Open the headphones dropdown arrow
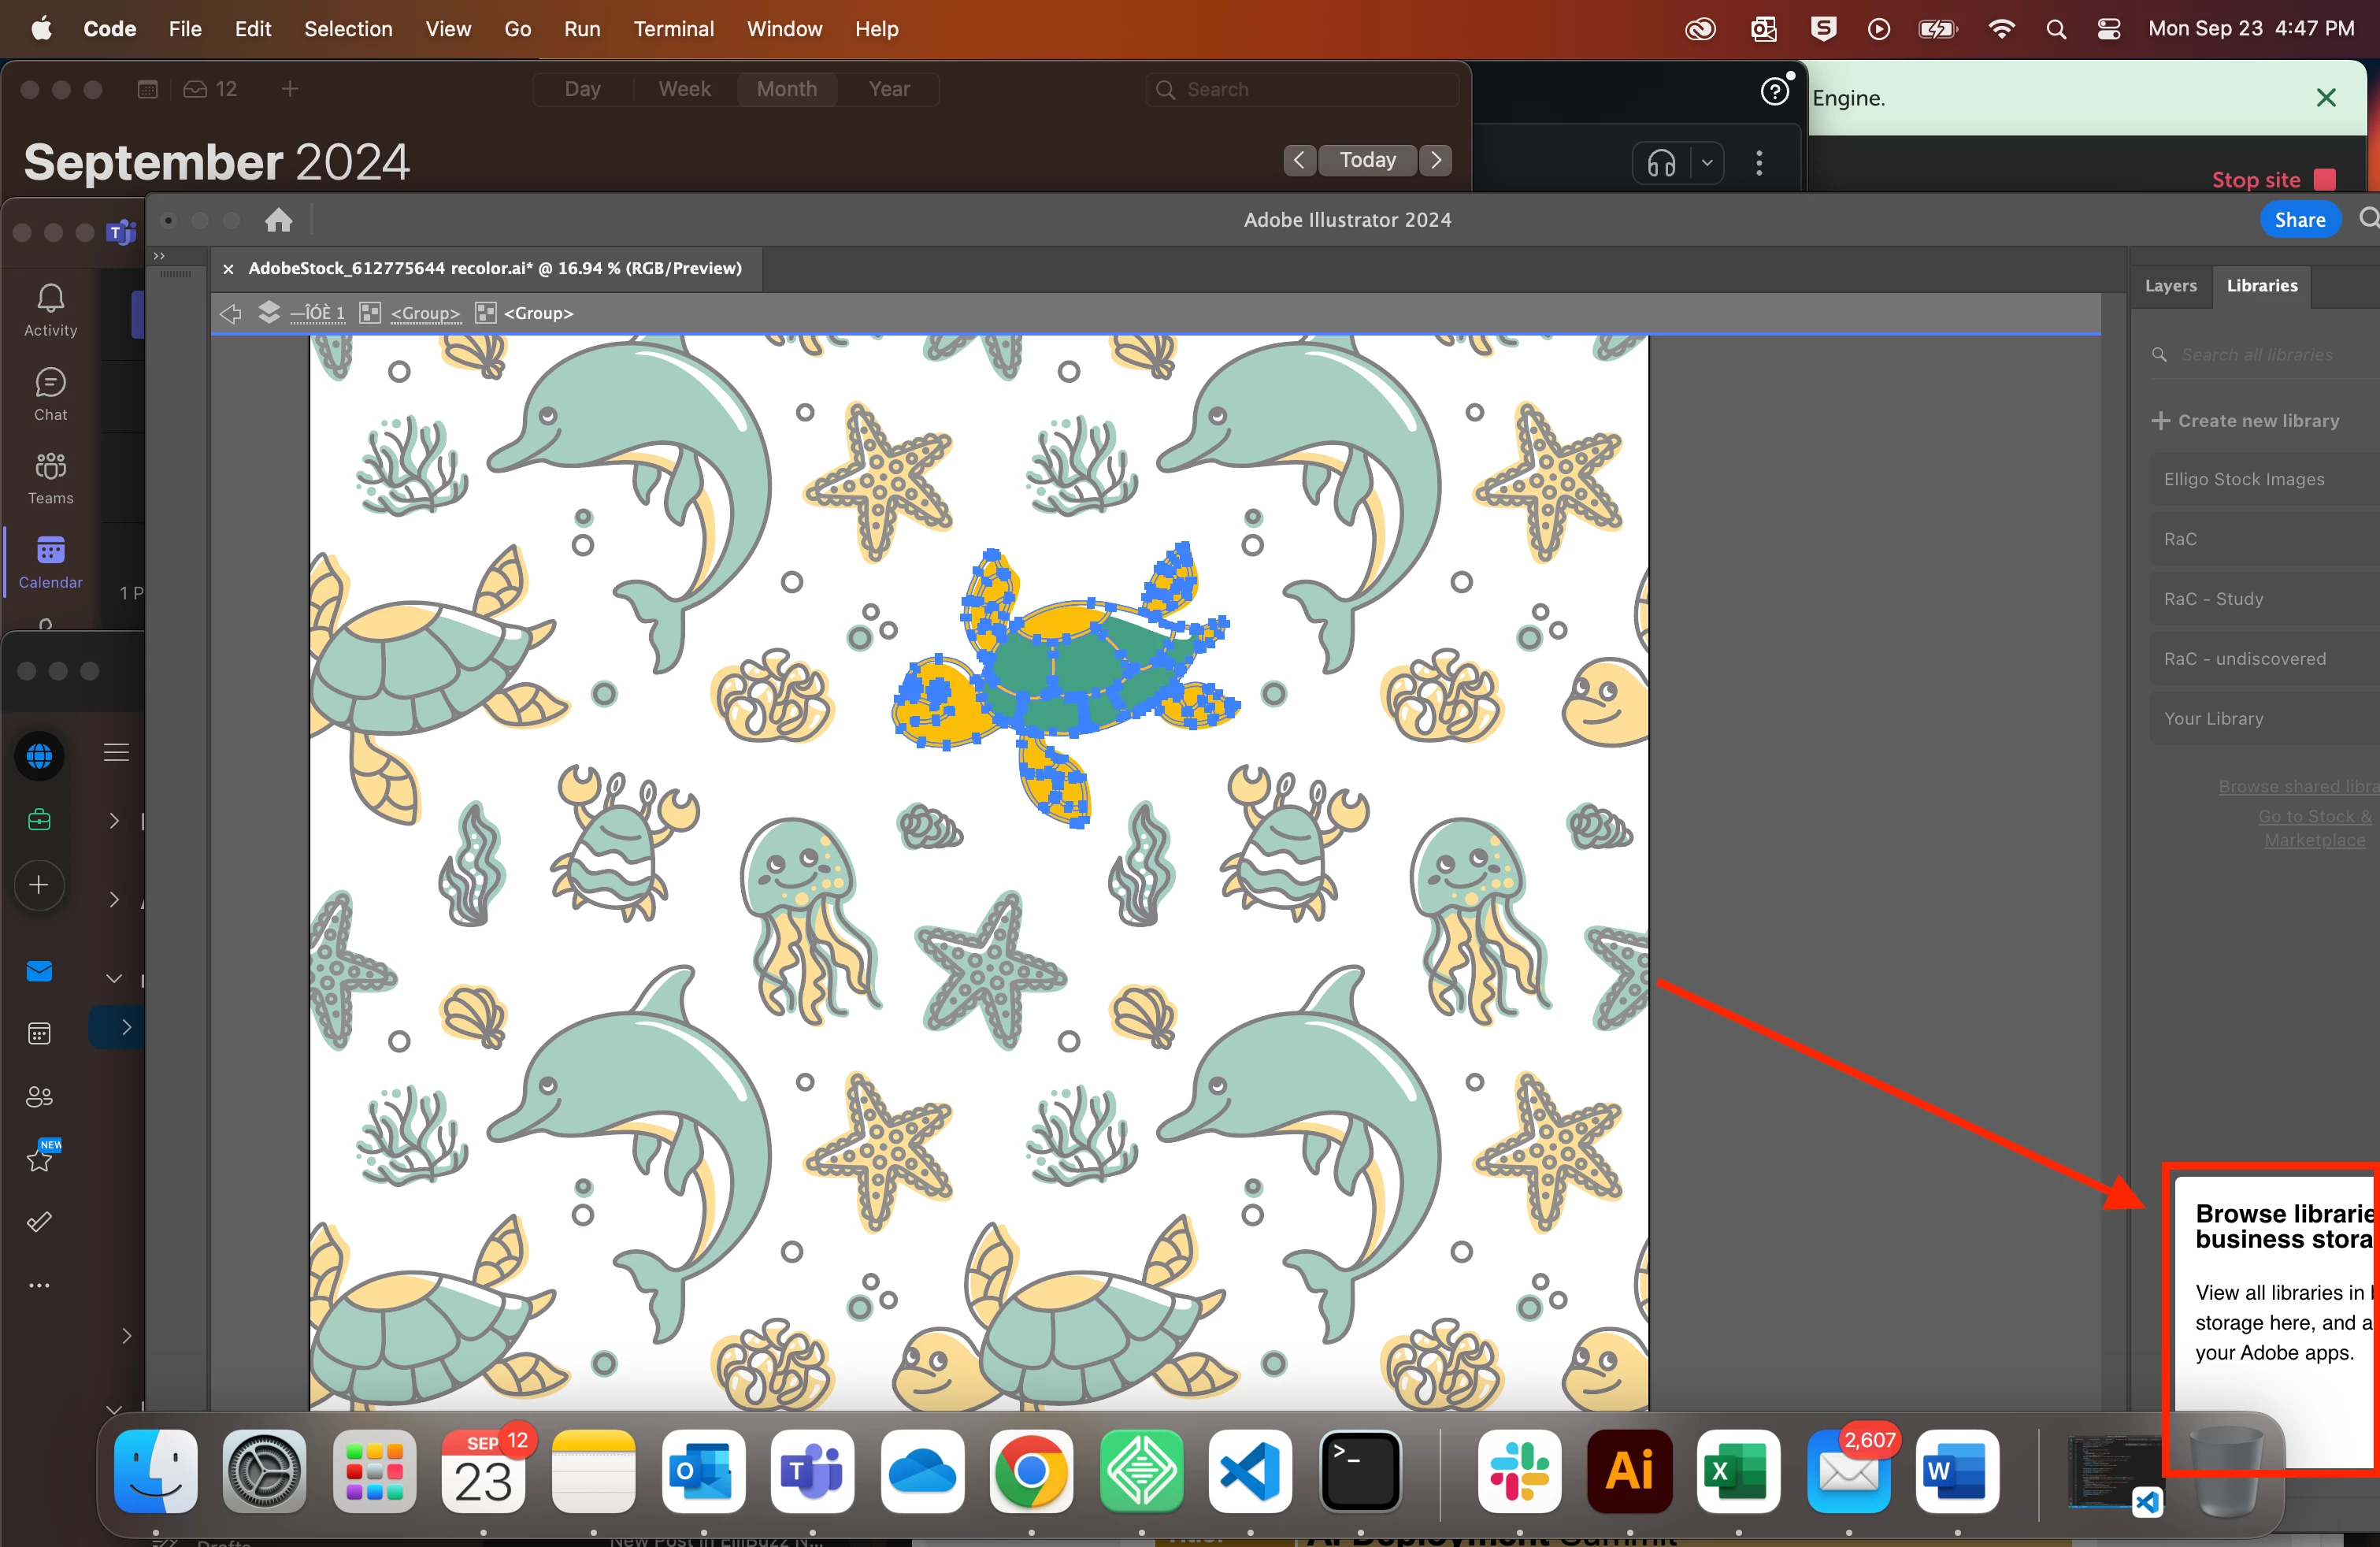The width and height of the screenshot is (2380, 1547). tap(1707, 162)
